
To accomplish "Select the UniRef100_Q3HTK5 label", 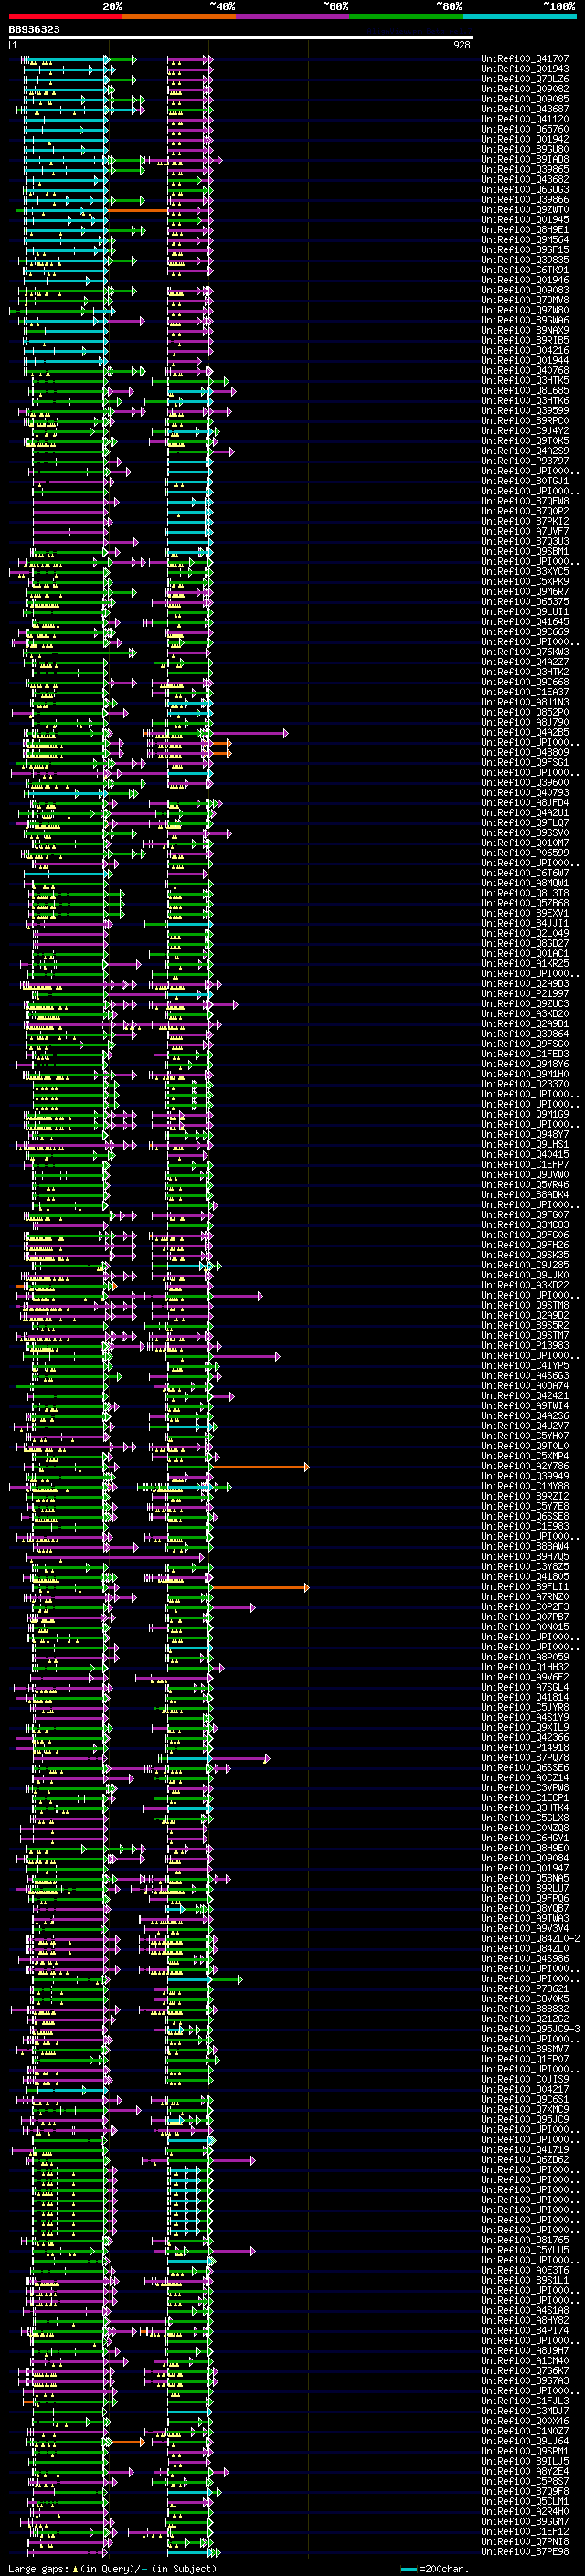I will point(525,380).
